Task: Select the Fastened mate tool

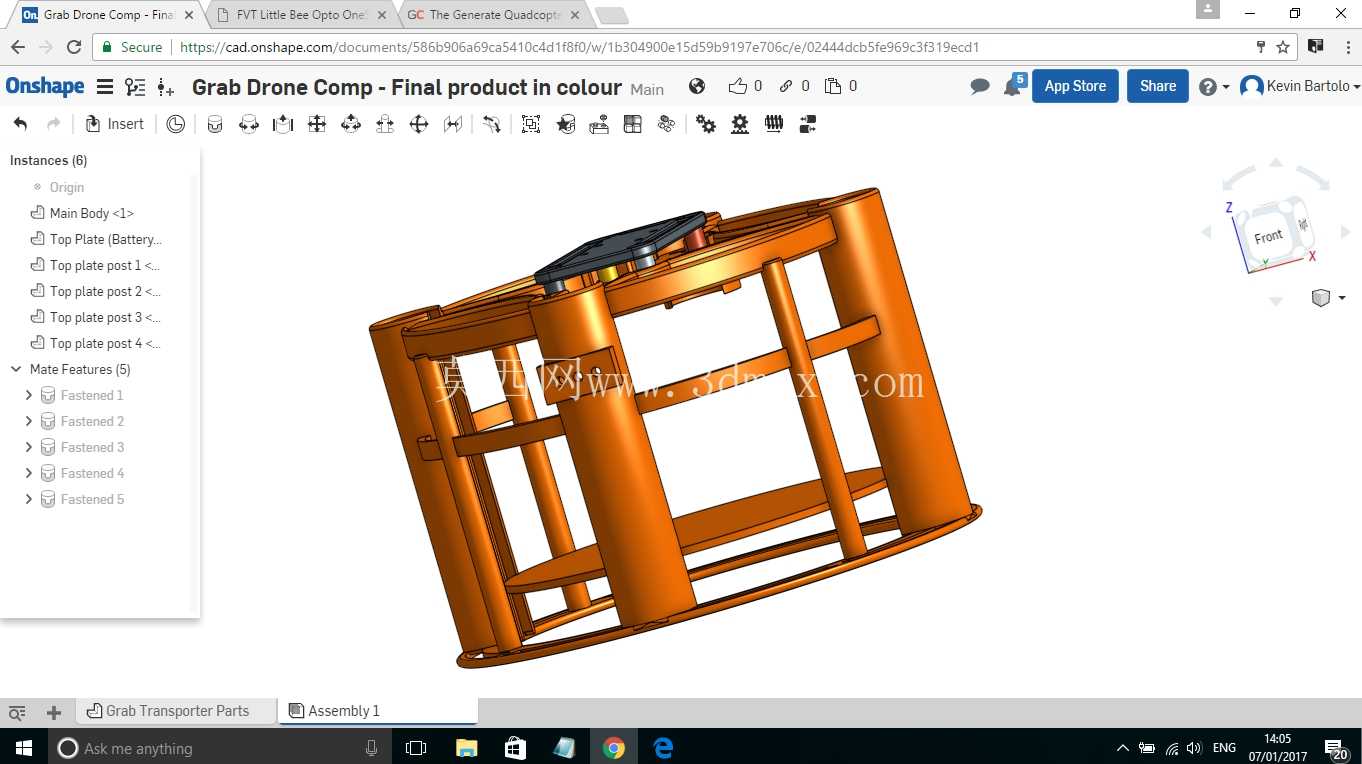Action: (215, 124)
